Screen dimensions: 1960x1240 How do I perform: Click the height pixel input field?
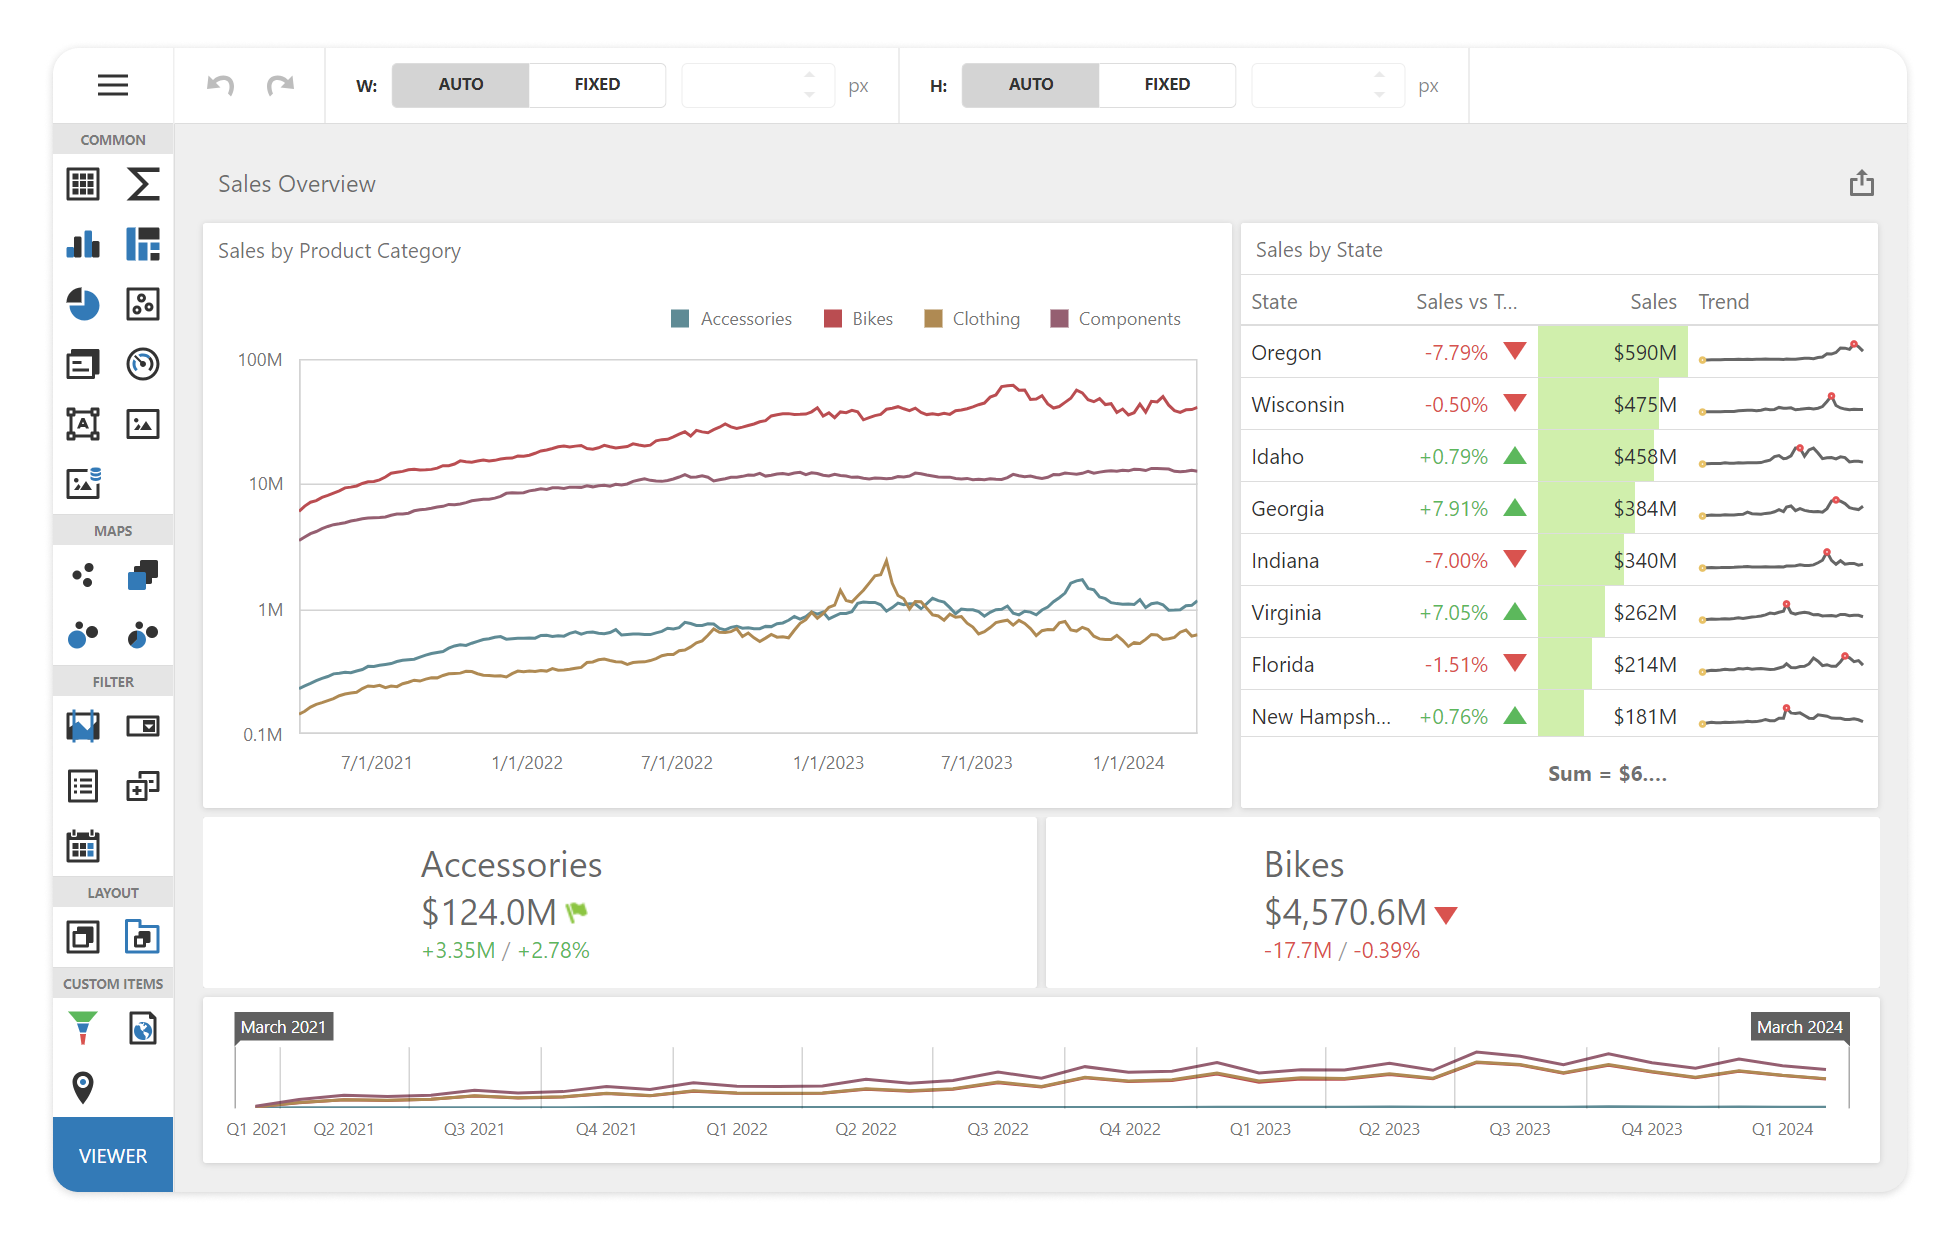point(1328,85)
